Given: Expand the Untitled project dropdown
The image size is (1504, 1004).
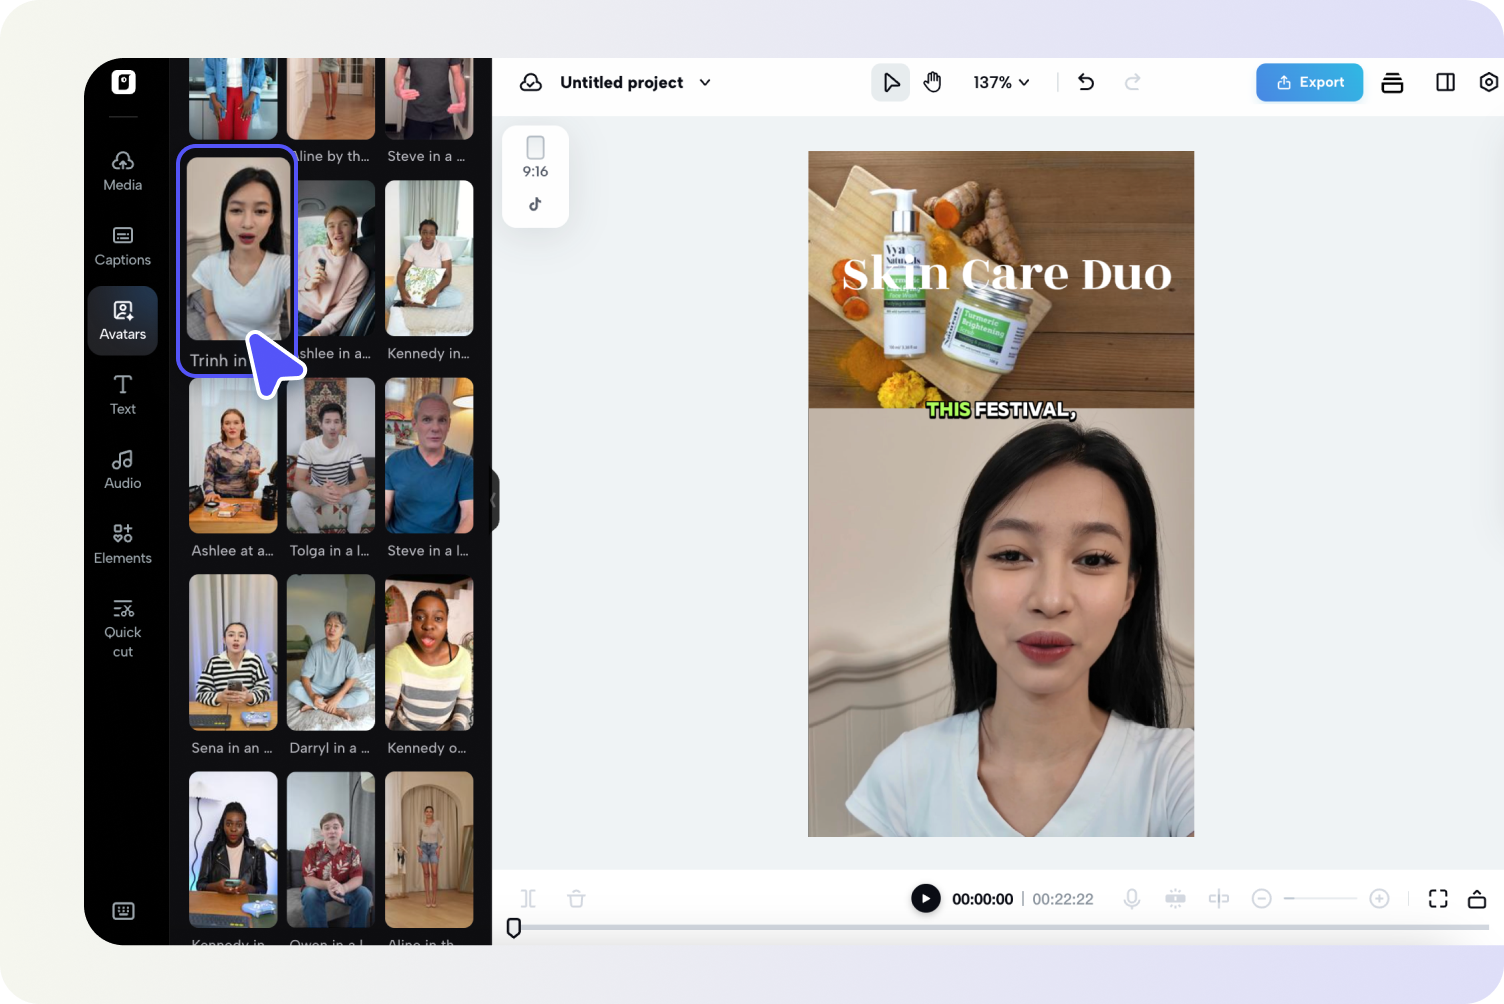Looking at the screenshot, I should (x=705, y=82).
